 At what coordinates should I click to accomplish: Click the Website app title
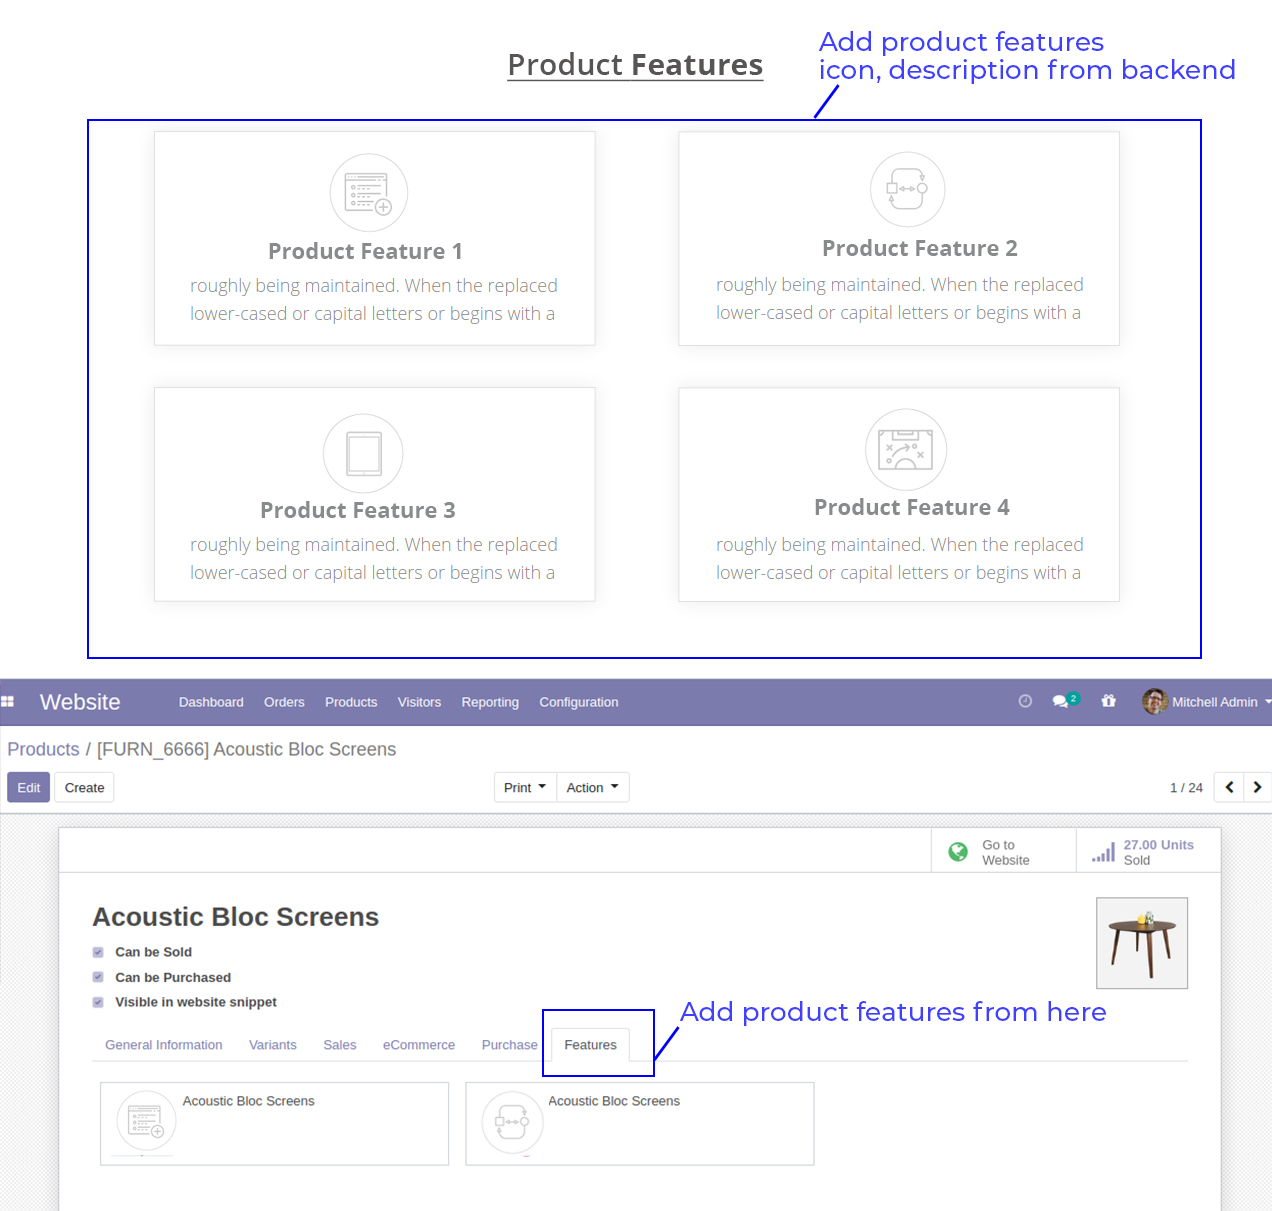80,702
